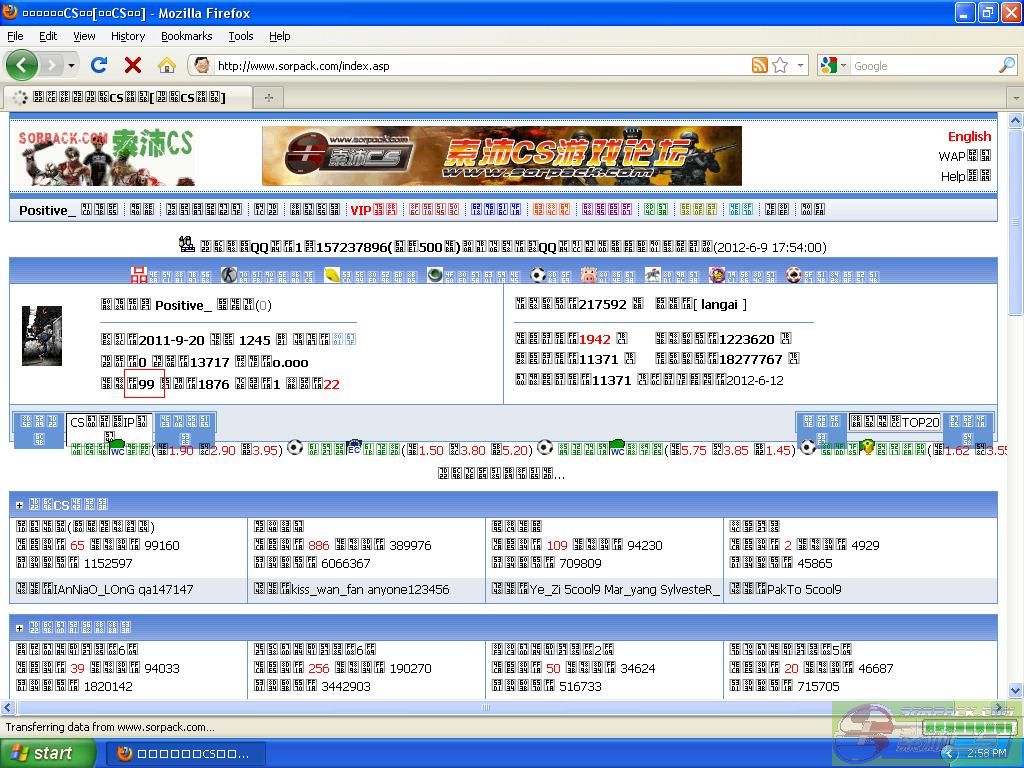This screenshot has width=1024, height=768.
Task: Open the Tools menu
Action: [x=240, y=36]
